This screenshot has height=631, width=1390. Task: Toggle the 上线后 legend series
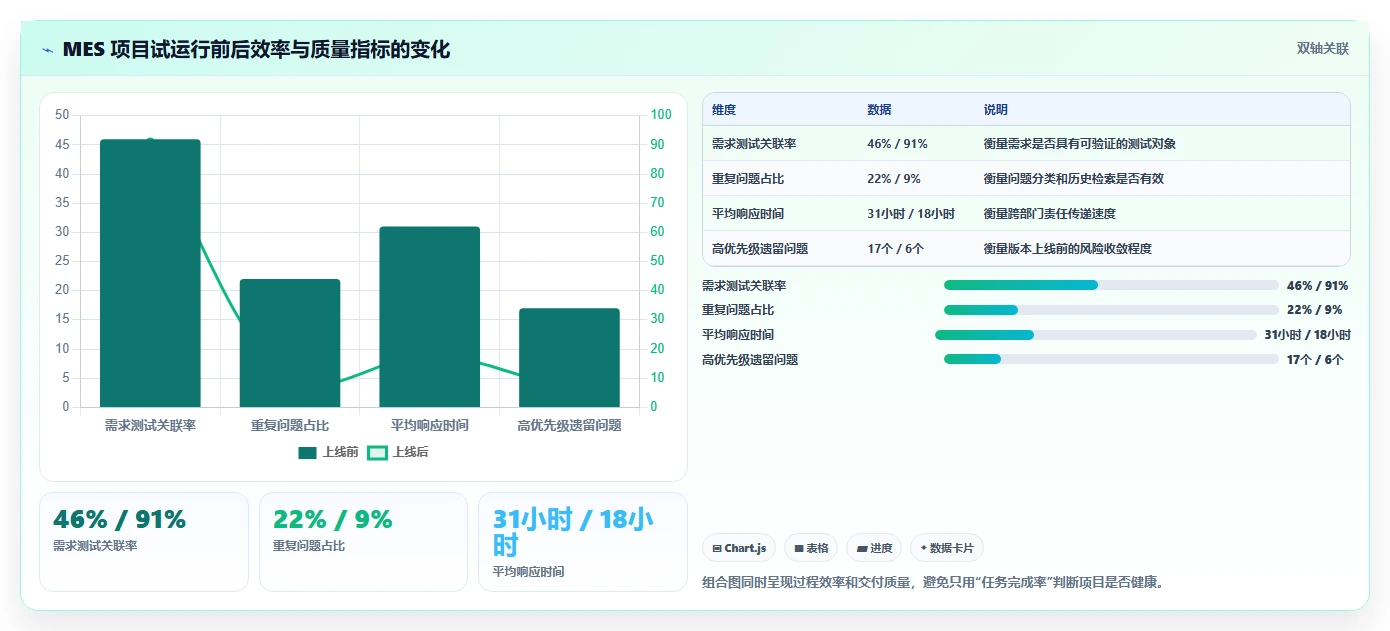click(398, 452)
